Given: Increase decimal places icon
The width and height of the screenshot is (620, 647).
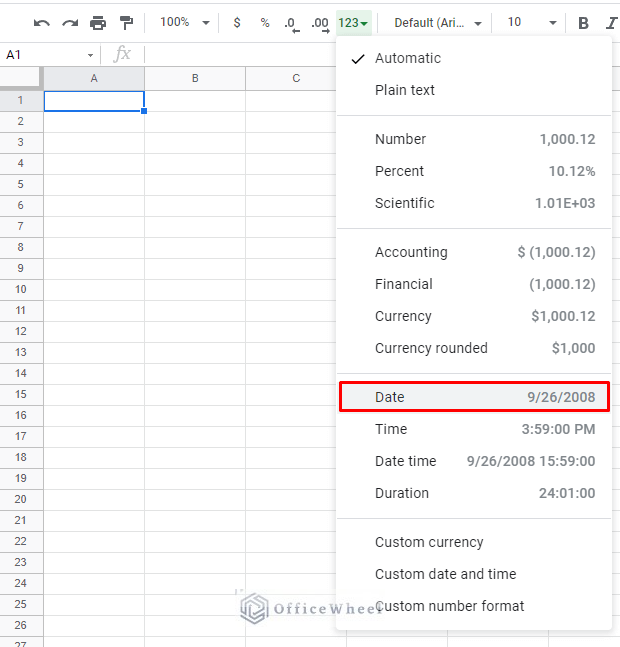Looking at the screenshot, I should pyautogui.click(x=321, y=24).
